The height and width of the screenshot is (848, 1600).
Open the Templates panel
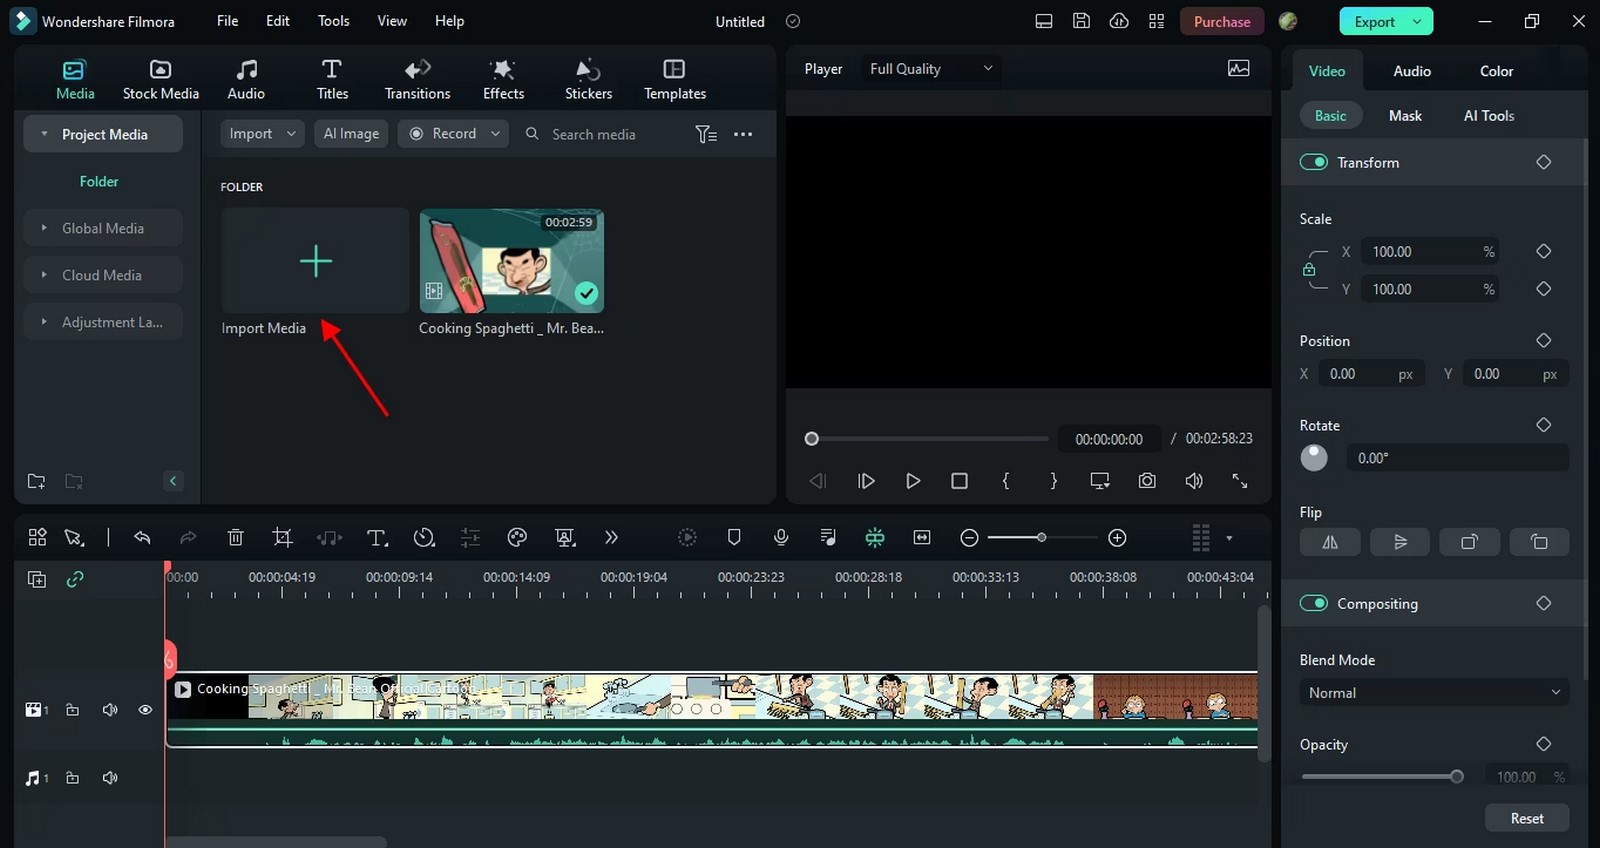point(675,80)
